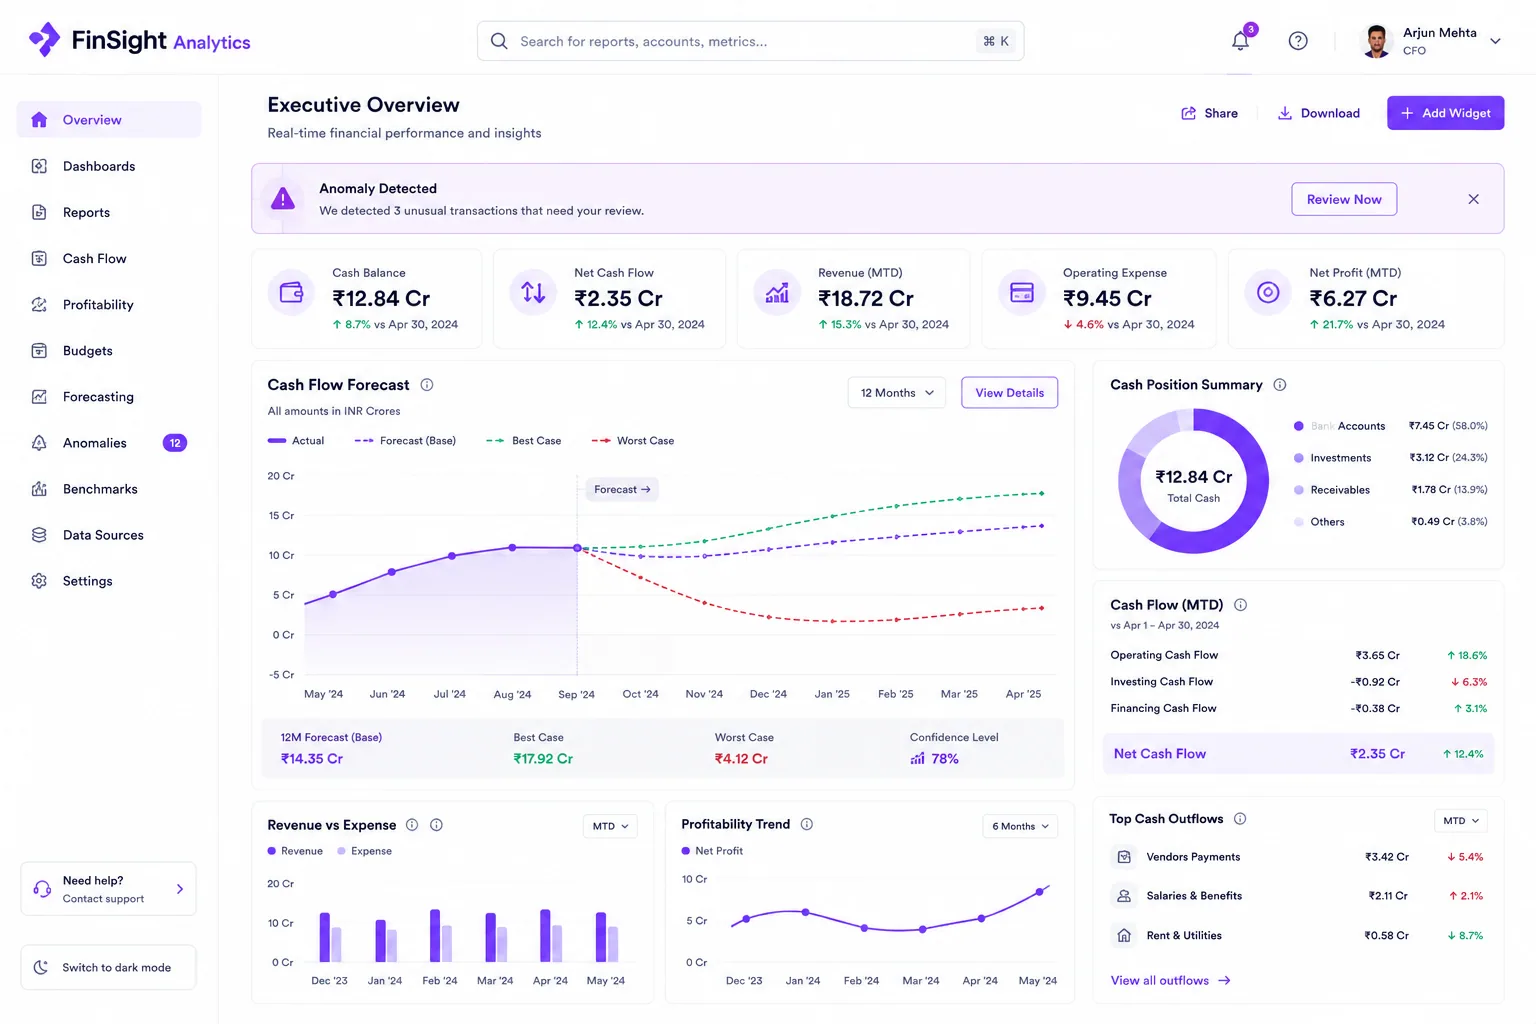The height and width of the screenshot is (1024, 1536).
Task: Click the Vendors Payments icon
Action: pyautogui.click(x=1124, y=857)
